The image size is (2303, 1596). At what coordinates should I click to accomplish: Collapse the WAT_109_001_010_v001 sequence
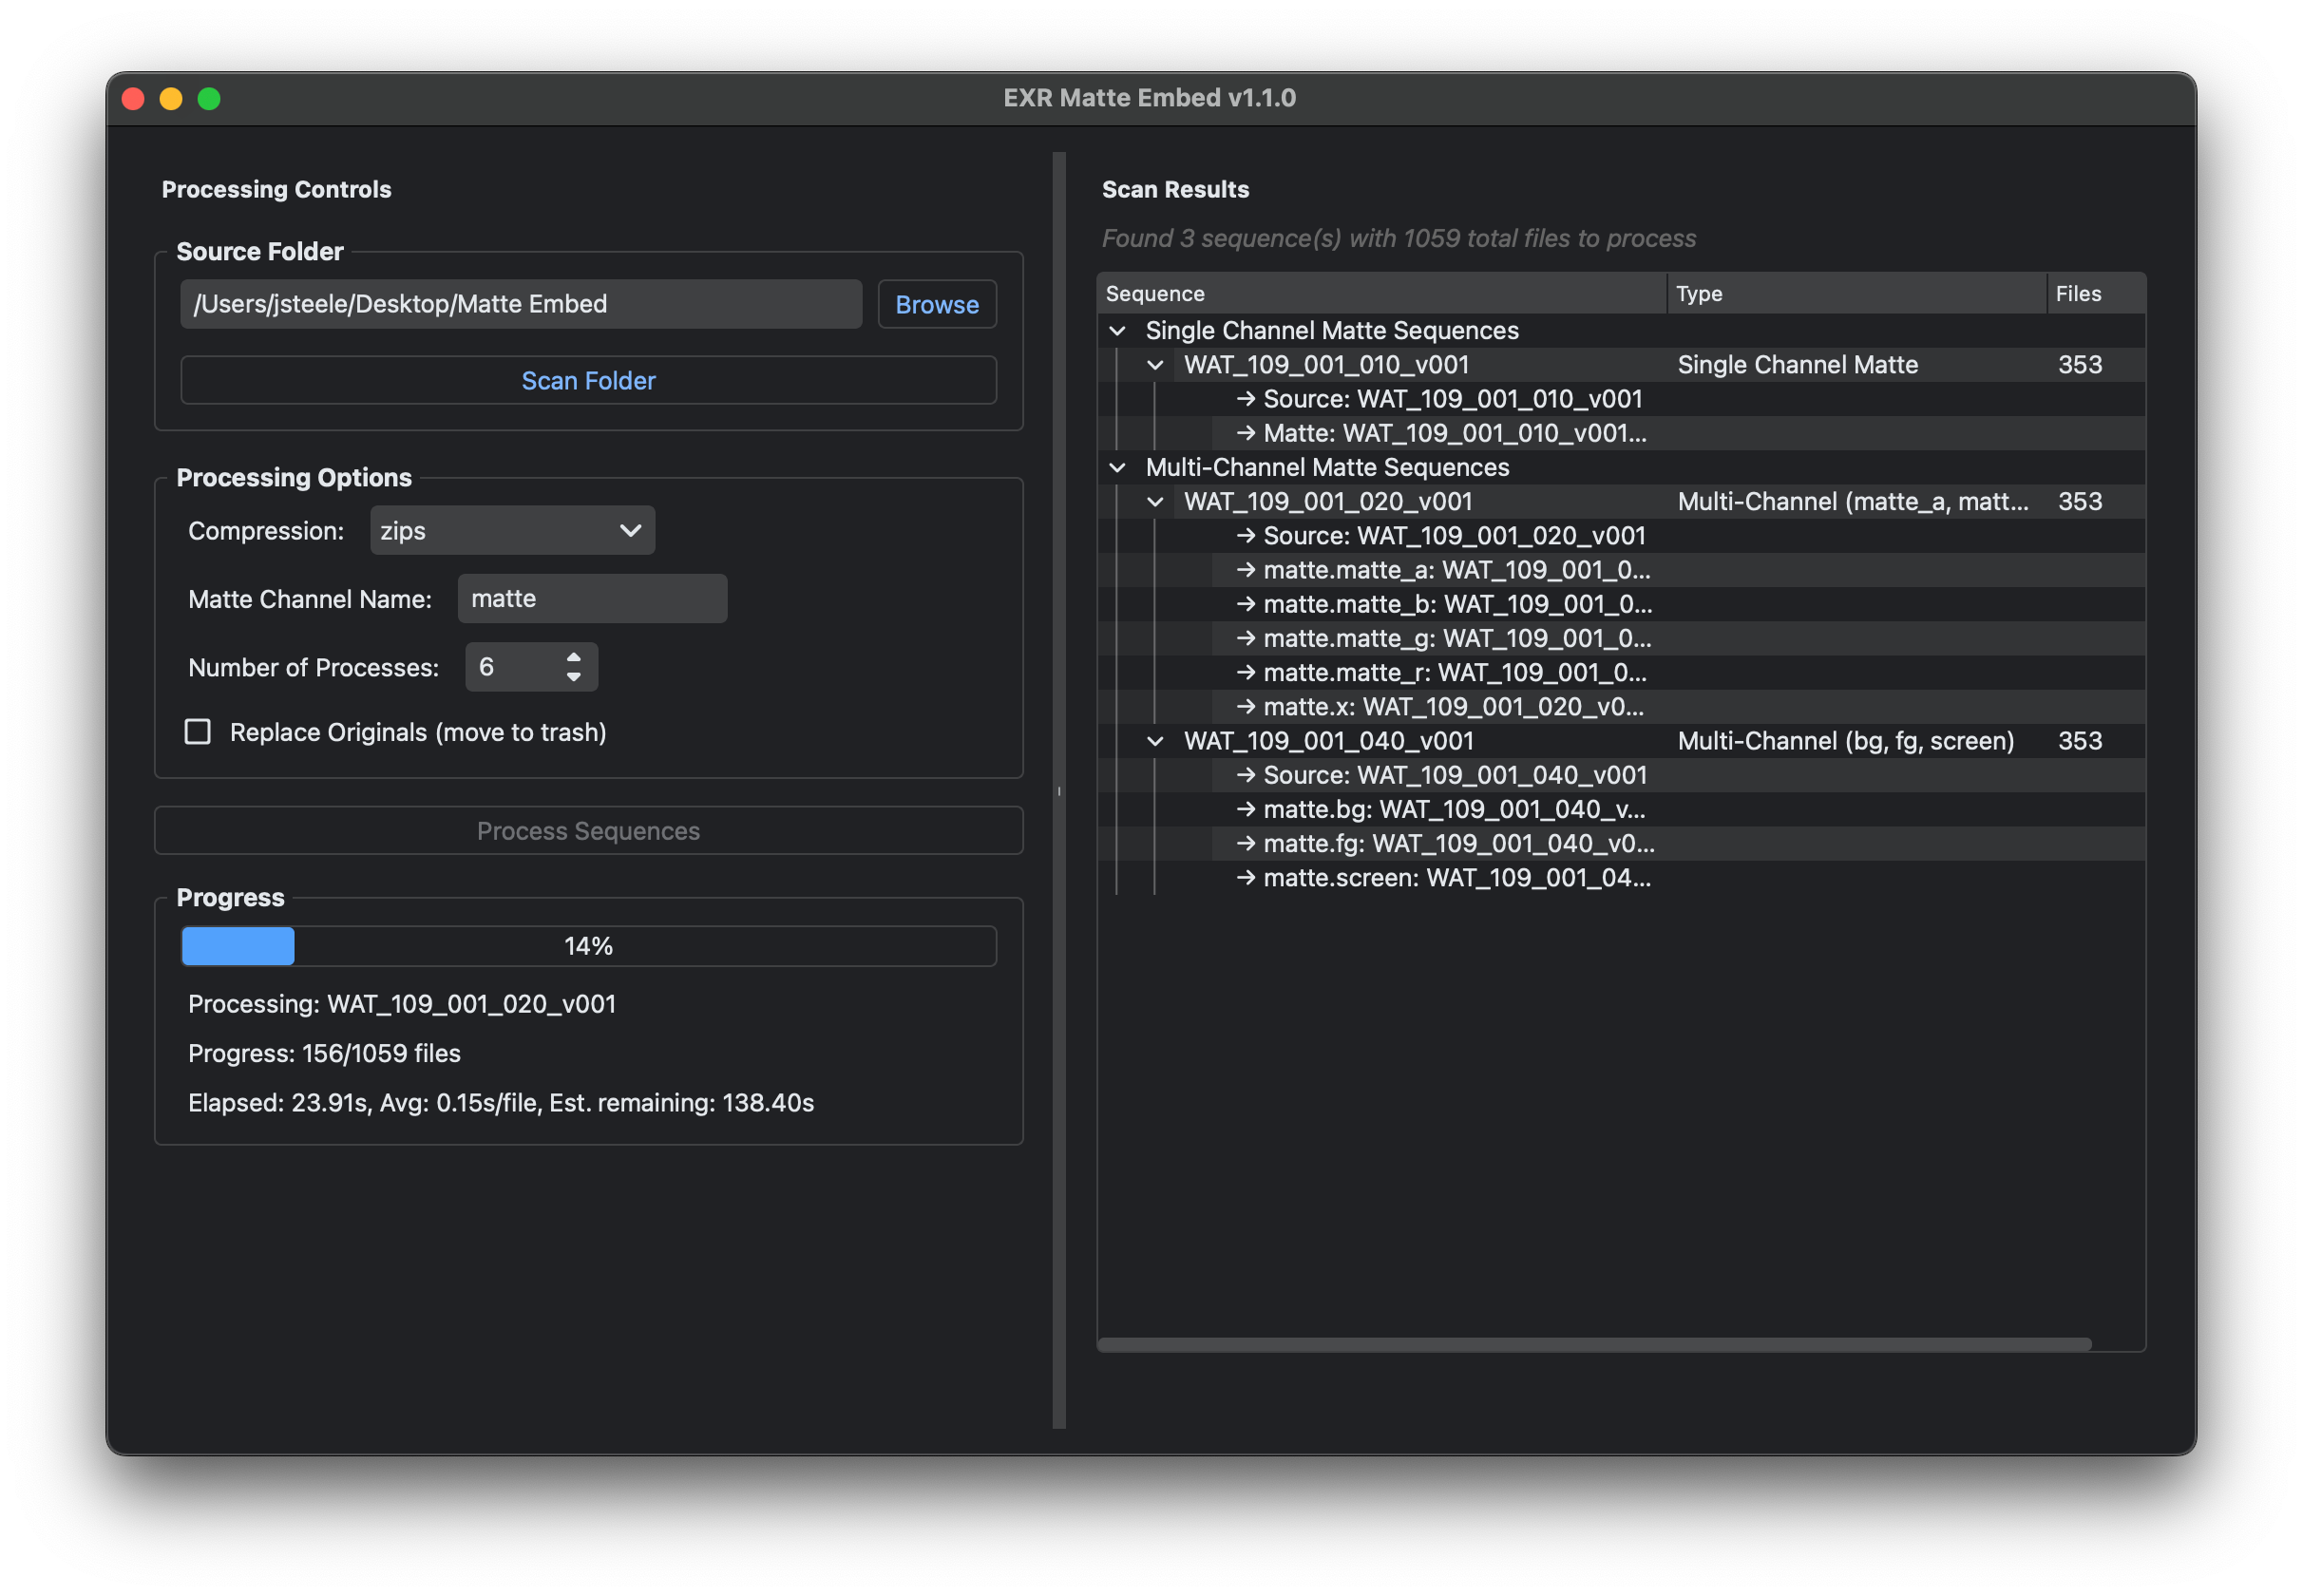click(x=1156, y=364)
